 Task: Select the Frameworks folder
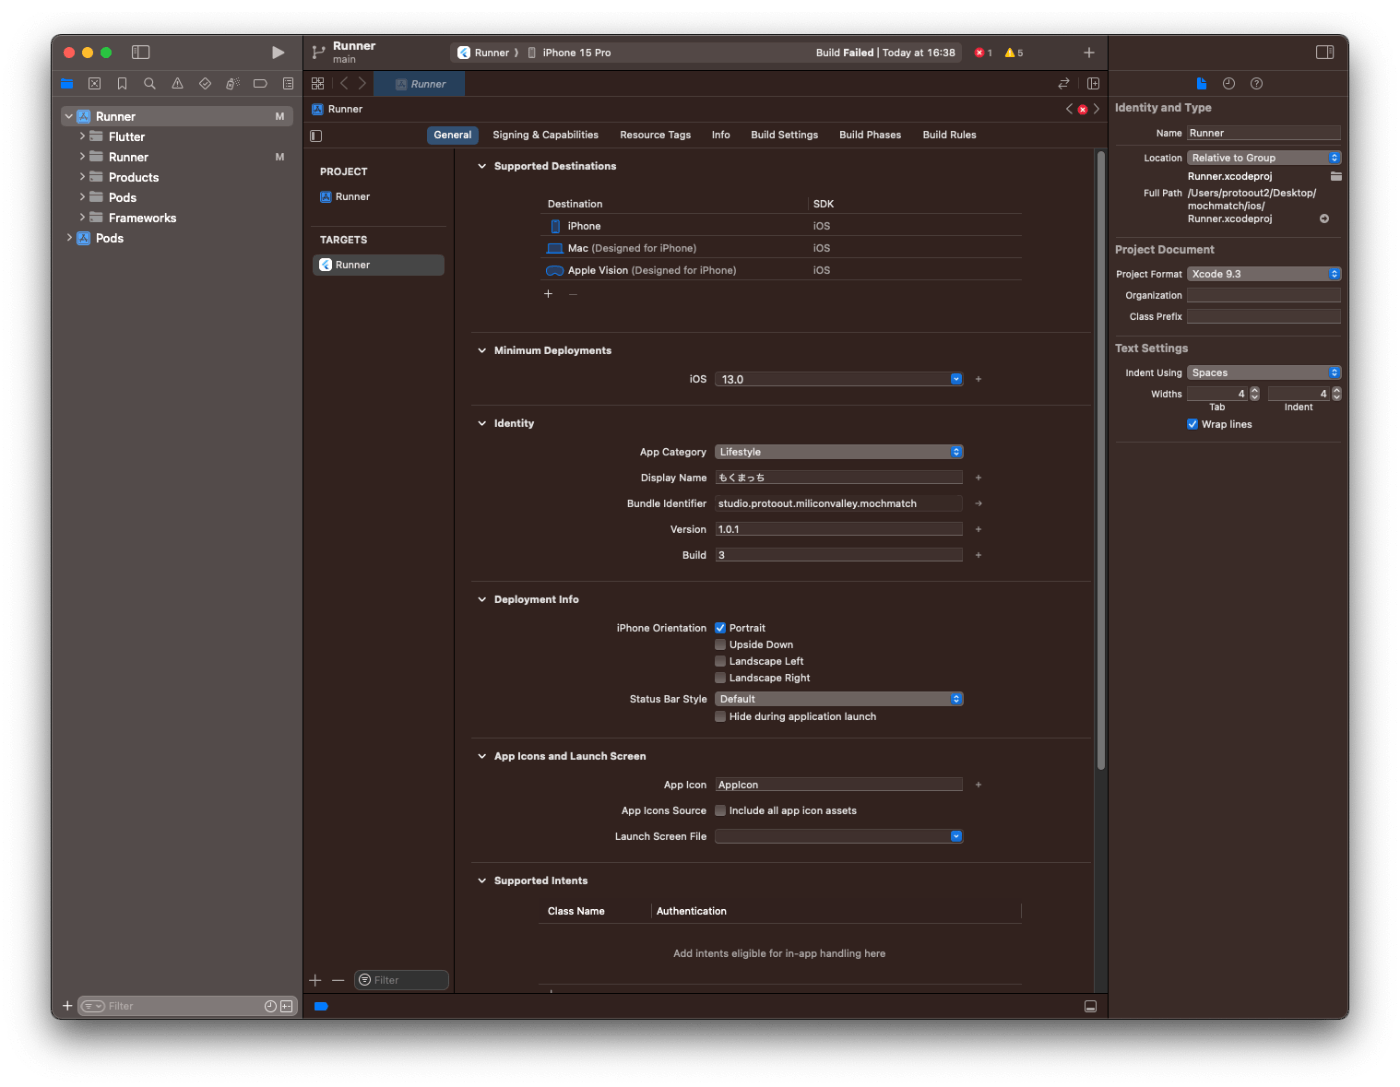point(142,218)
